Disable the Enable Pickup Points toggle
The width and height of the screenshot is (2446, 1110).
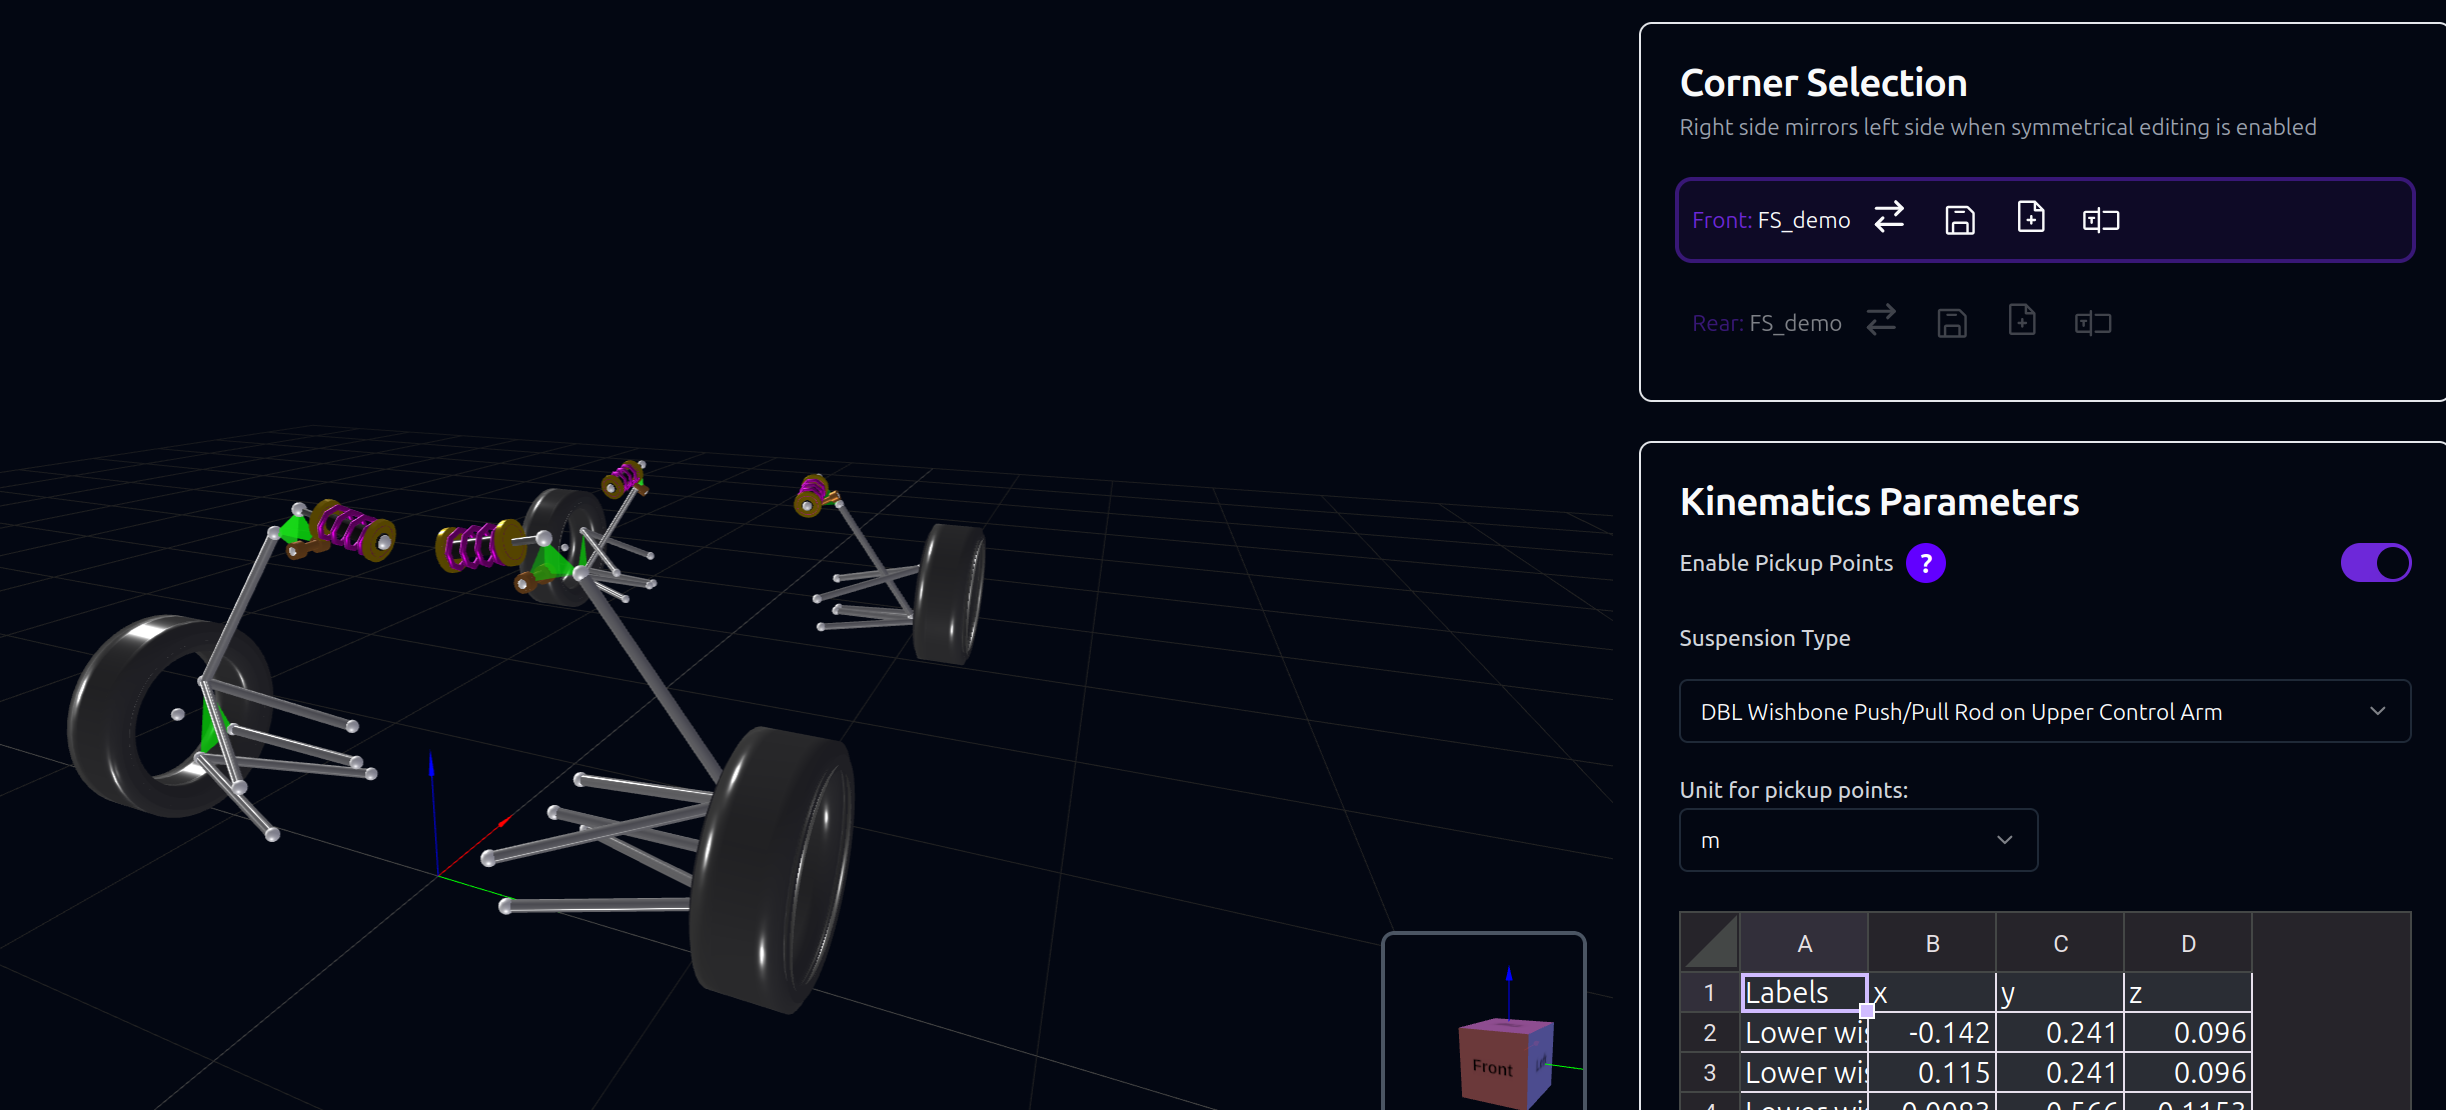pyautogui.click(x=2376, y=562)
